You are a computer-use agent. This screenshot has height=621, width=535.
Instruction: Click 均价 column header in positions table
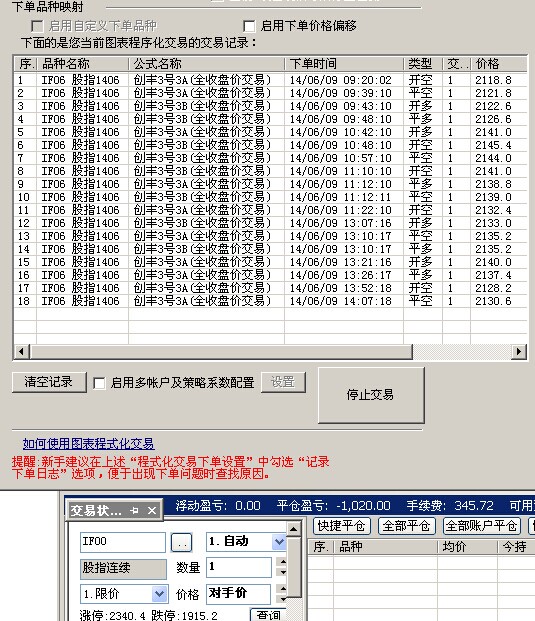coord(468,547)
